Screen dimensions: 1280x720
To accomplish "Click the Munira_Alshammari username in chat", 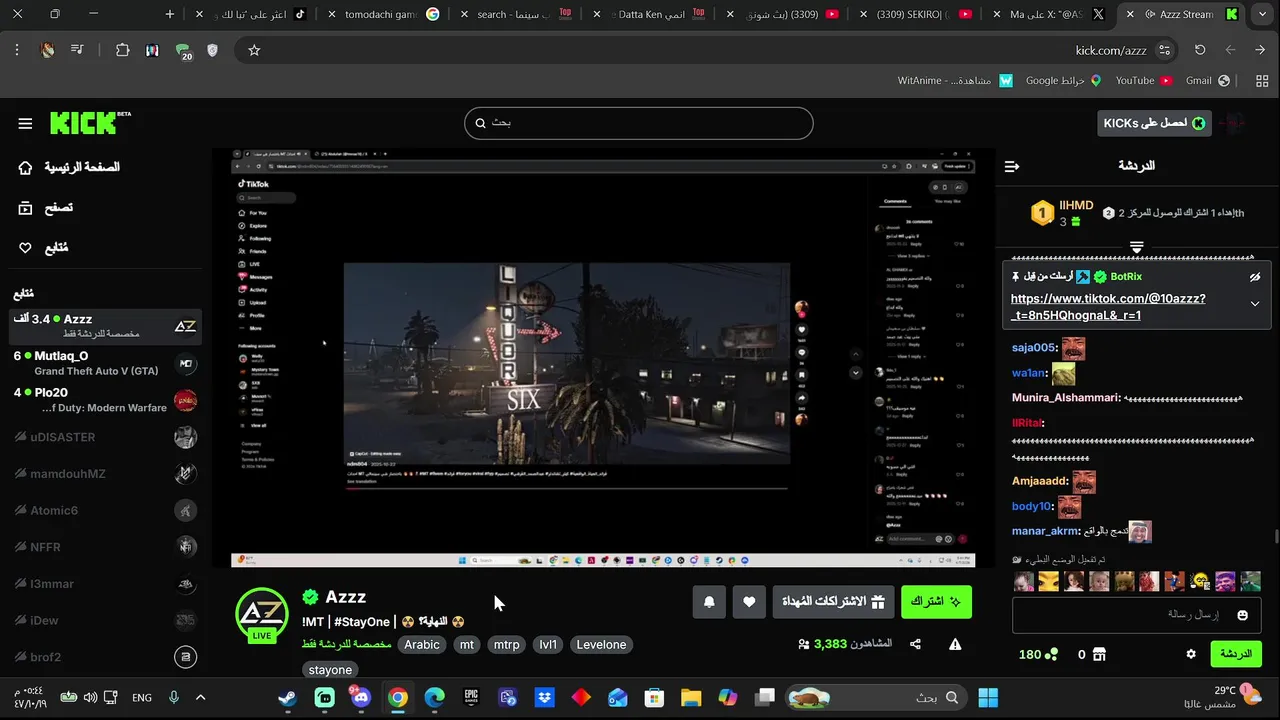I will (1065, 398).
